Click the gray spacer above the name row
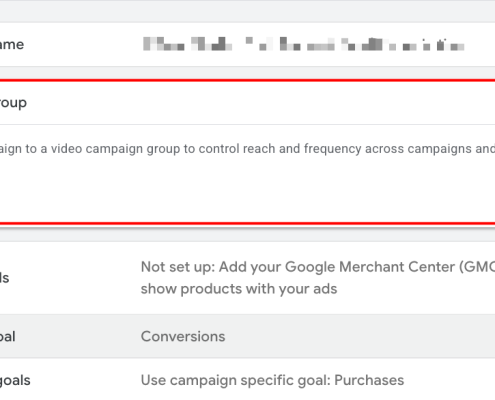Viewport: 495px width, 400px height. click(x=247, y=11)
